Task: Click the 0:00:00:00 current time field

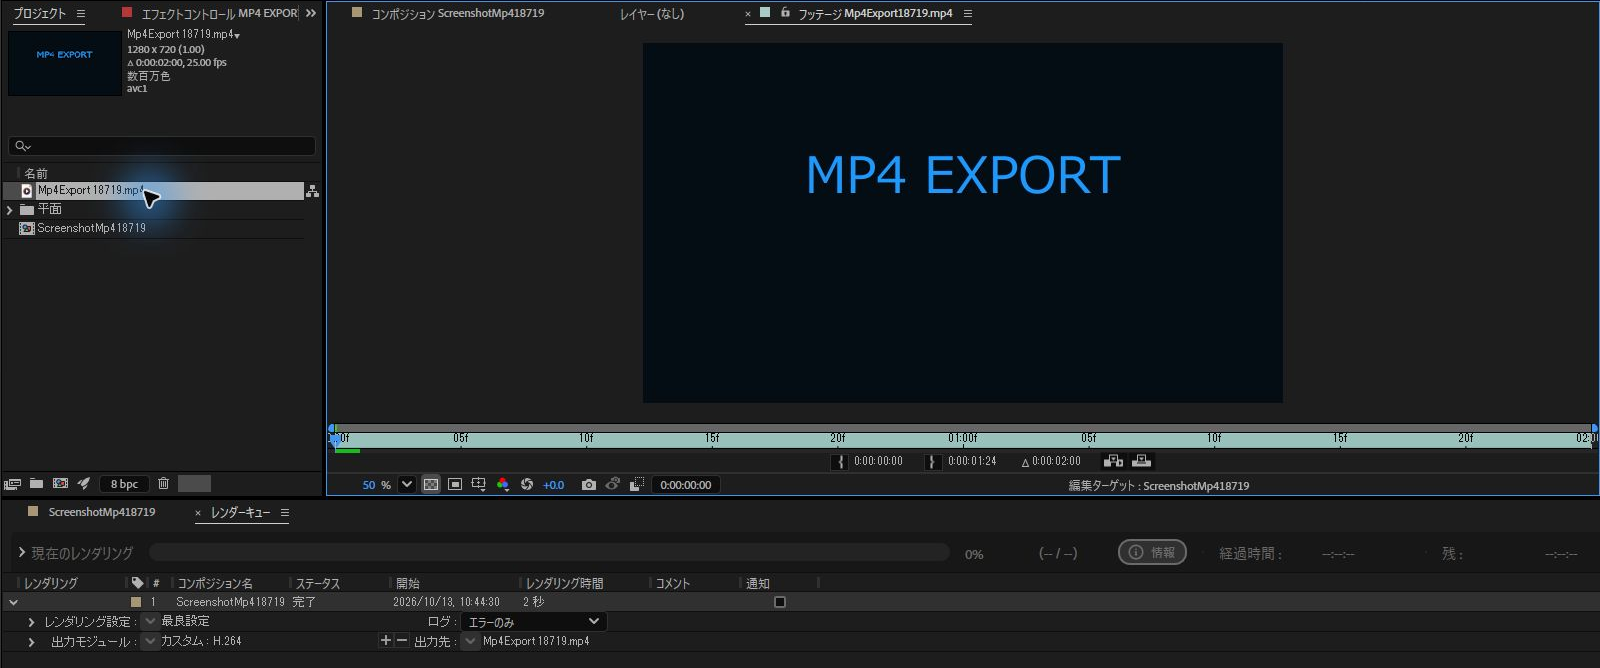Action: click(686, 485)
